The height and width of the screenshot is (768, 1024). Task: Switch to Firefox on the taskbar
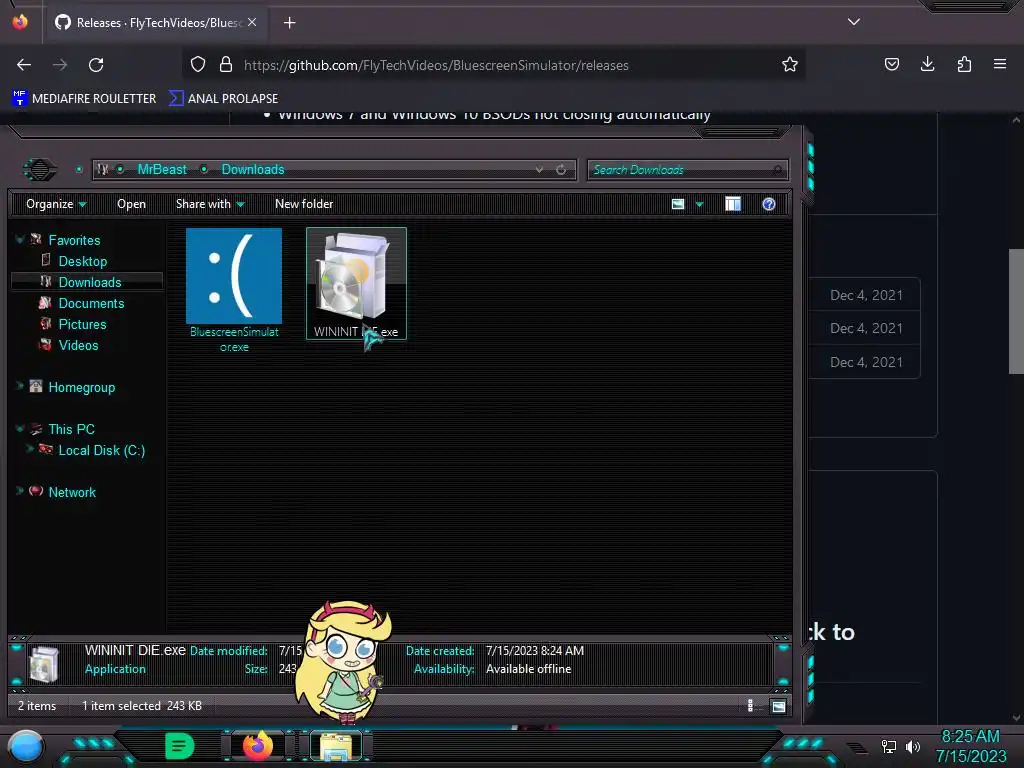tap(258, 745)
